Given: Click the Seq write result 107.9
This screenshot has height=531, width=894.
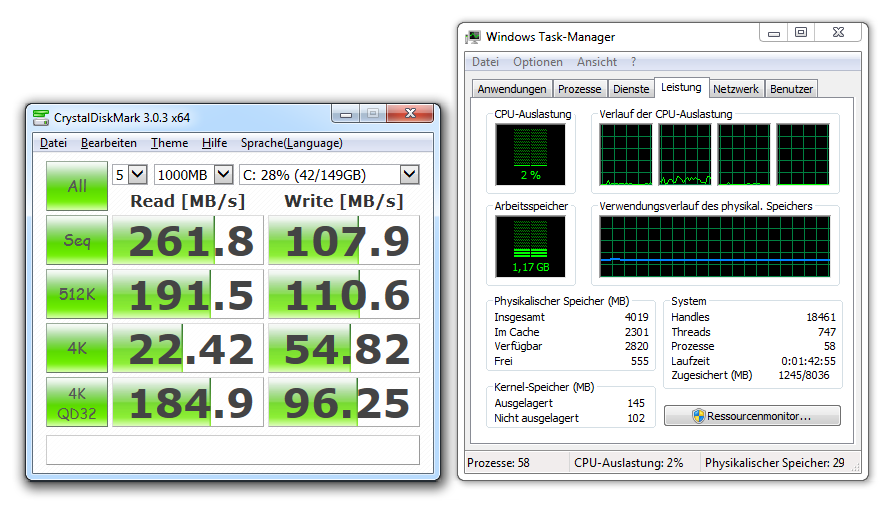Looking at the screenshot, I should click(344, 240).
